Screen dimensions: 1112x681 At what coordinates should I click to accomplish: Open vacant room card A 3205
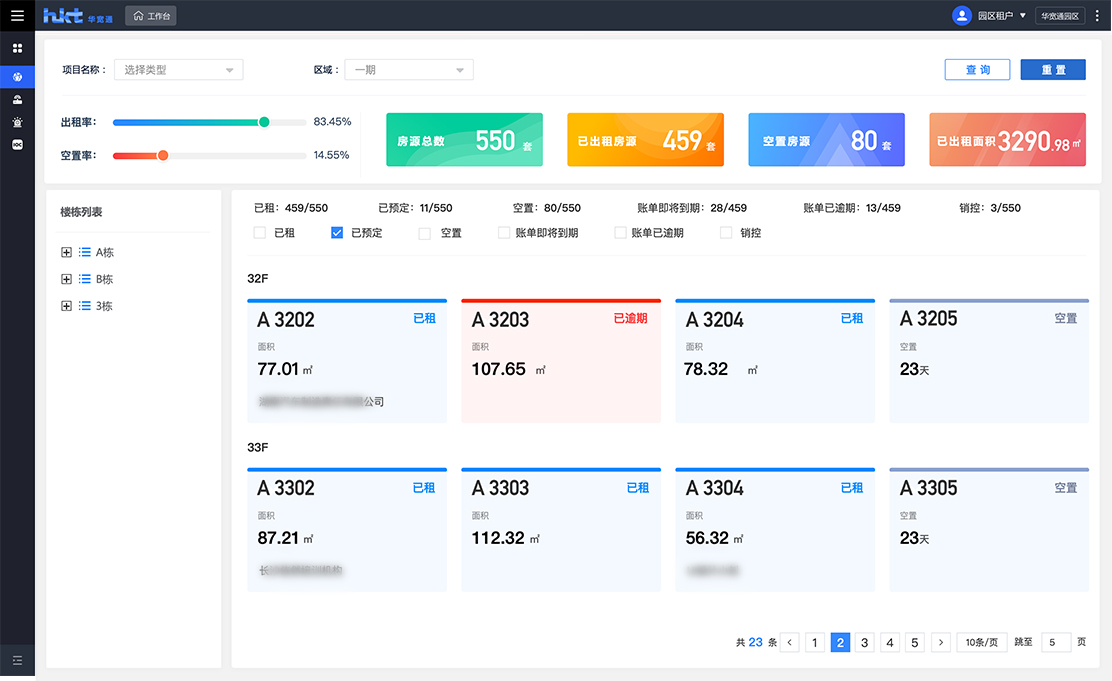989,361
